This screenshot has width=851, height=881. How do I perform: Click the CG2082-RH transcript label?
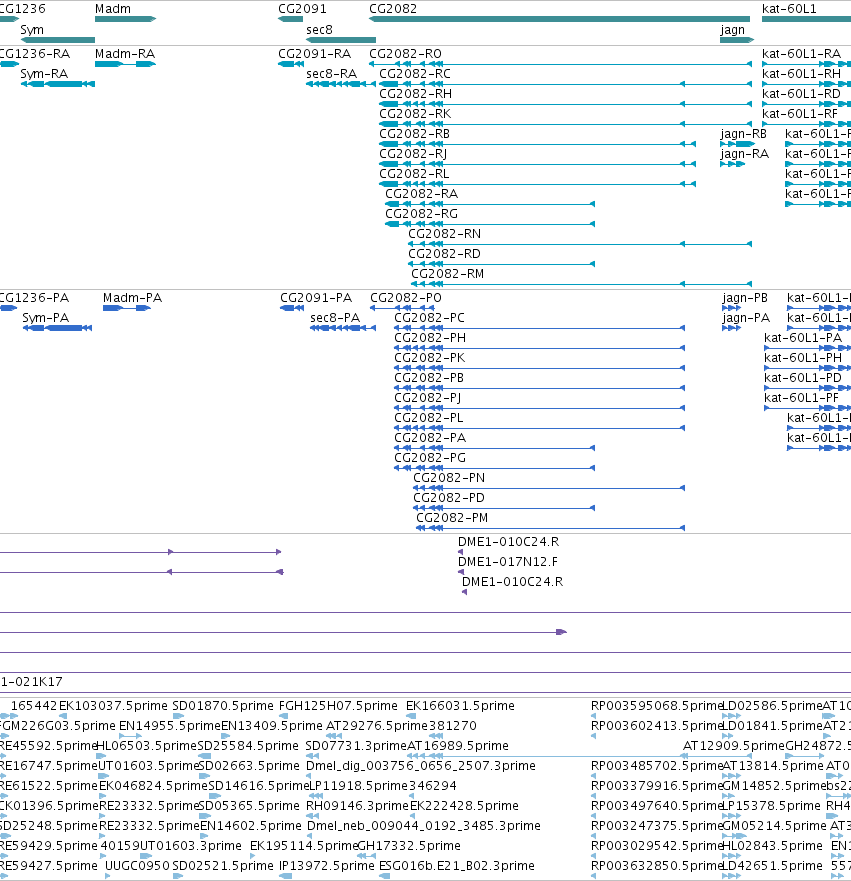coord(416,94)
